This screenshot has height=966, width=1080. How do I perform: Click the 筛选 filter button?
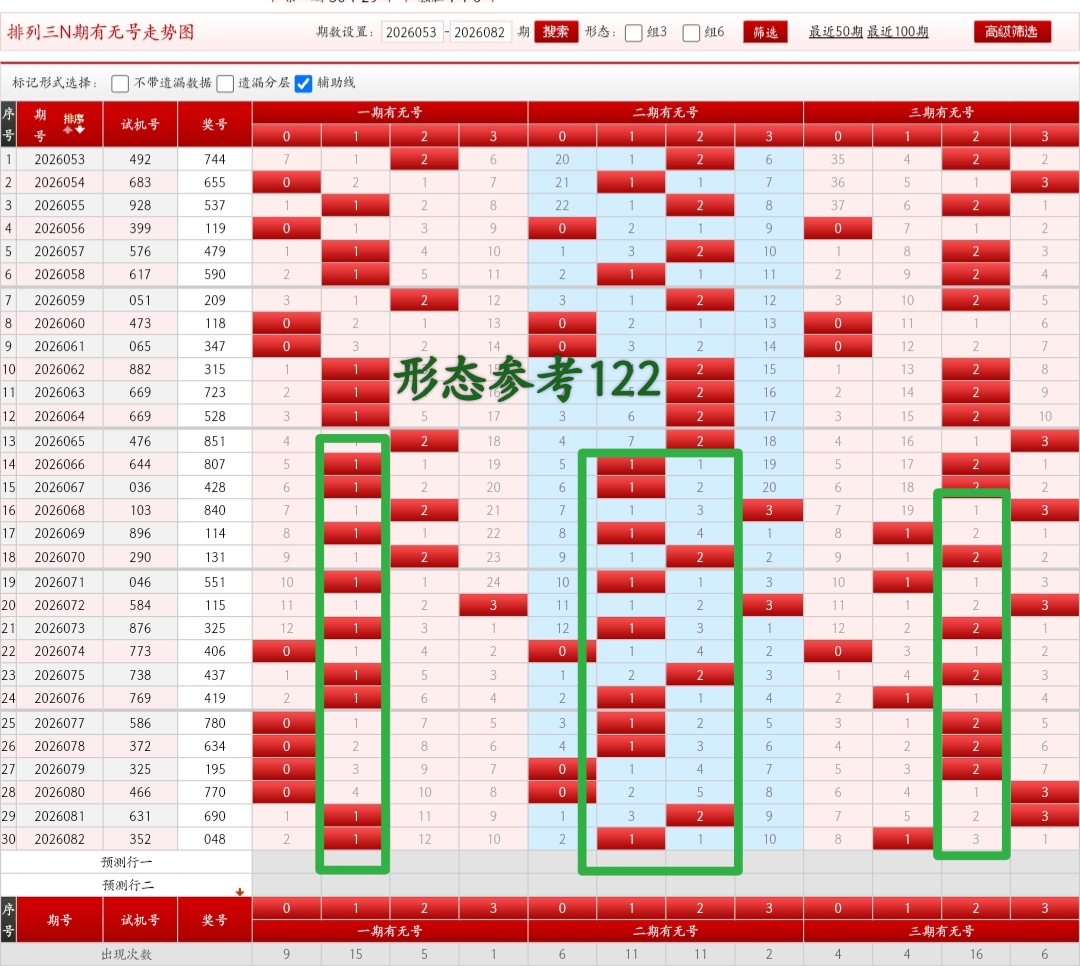pyautogui.click(x=765, y=31)
